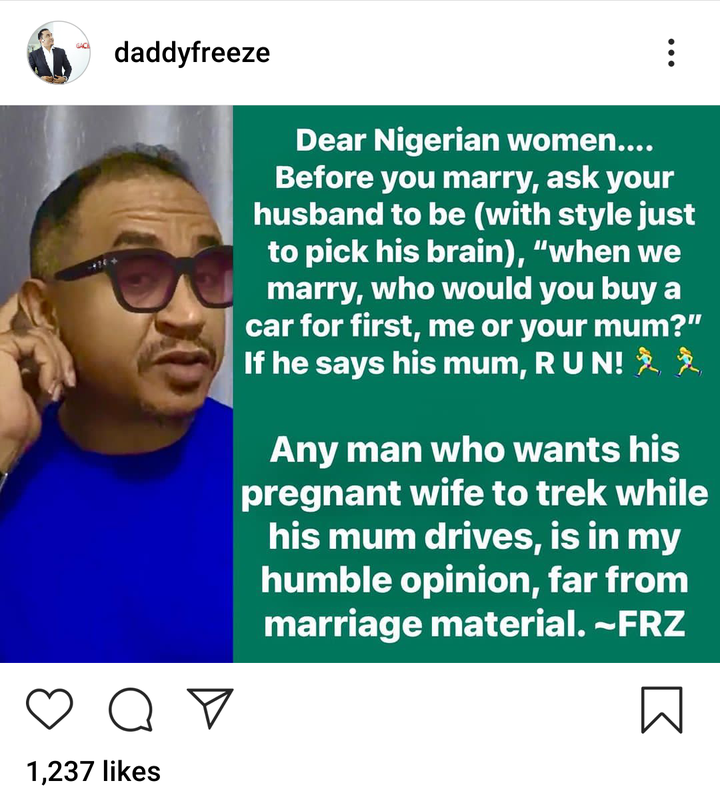
Task: Open comments with the speech bubble icon
Action: 131,710
